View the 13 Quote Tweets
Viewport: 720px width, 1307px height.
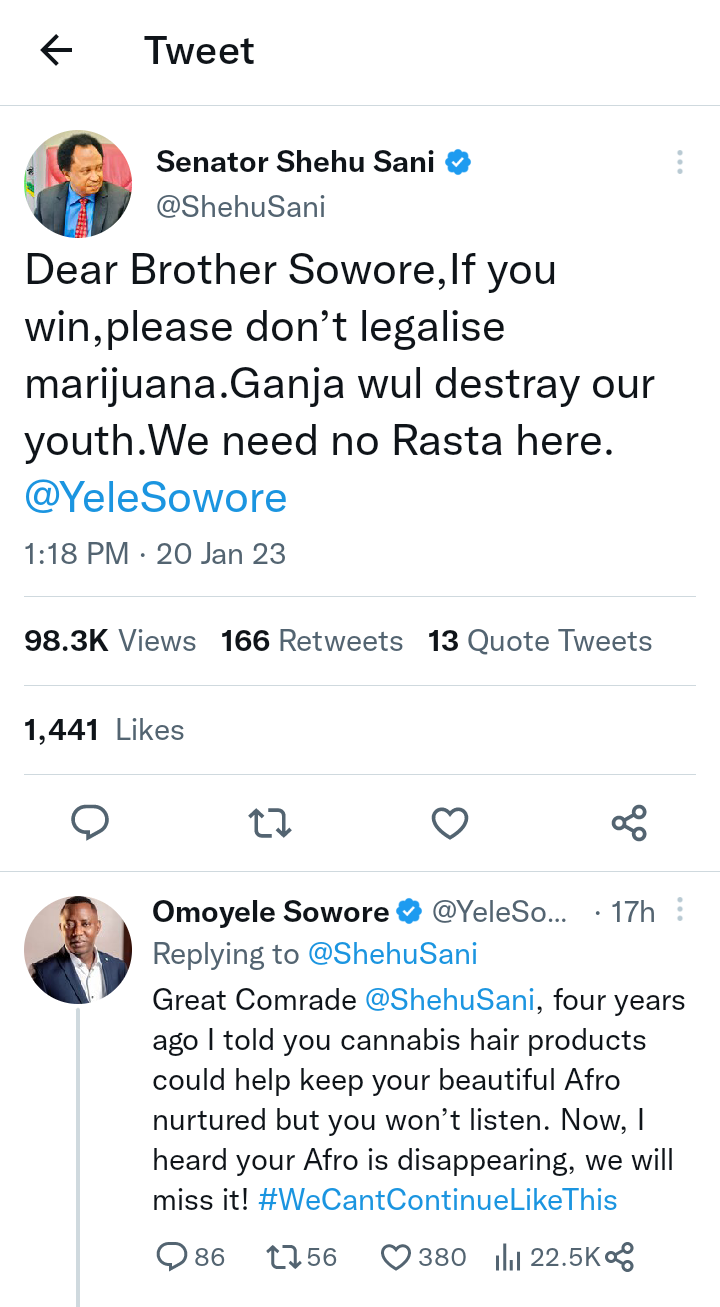(540, 641)
